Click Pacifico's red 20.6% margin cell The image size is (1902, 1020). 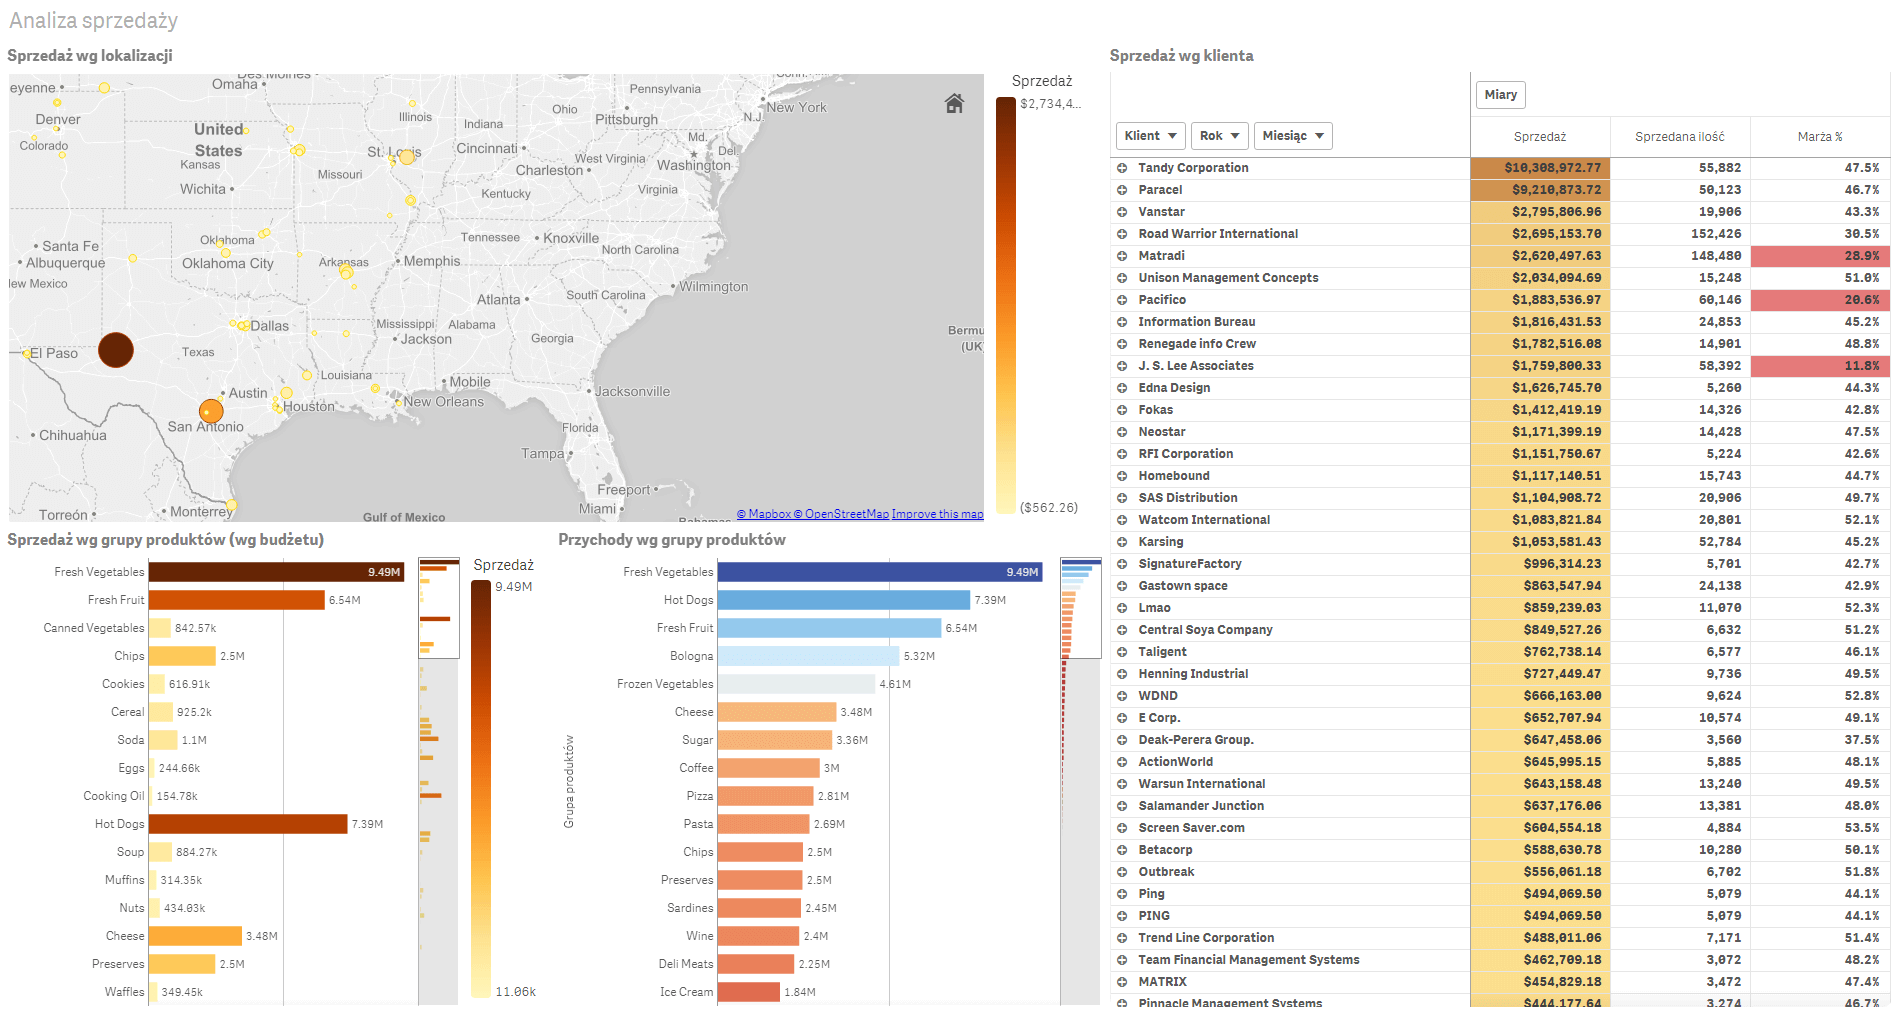[1820, 300]
